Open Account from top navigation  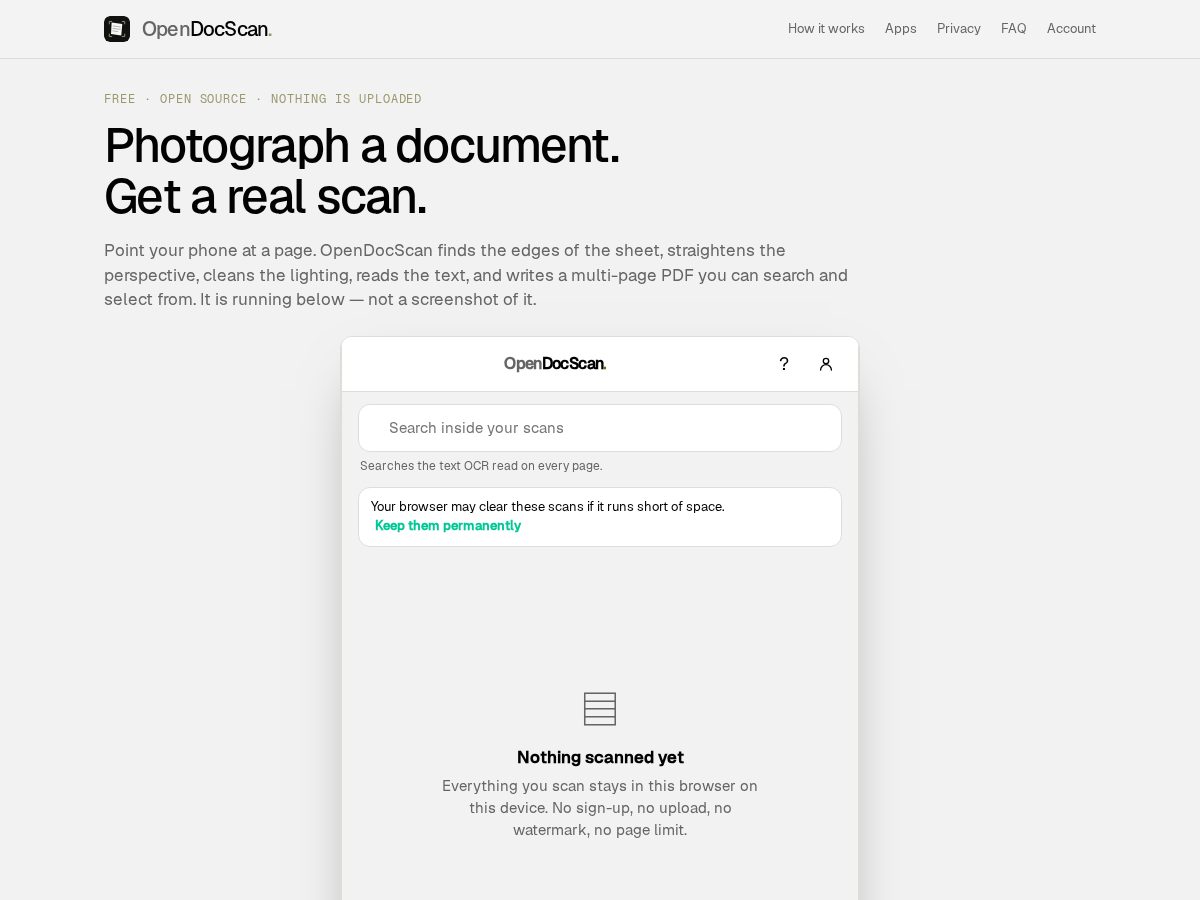(1071, 29)
